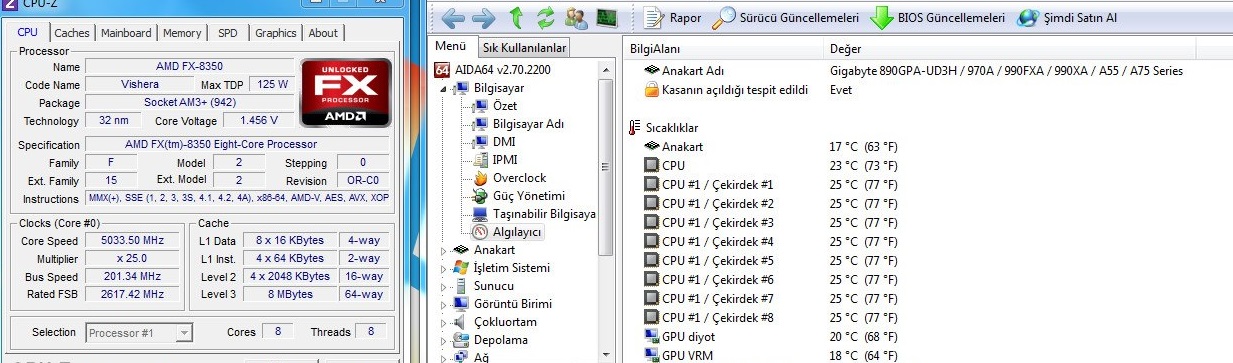
Task: Click the AMD FX processor logo
Action: point(346,93)
